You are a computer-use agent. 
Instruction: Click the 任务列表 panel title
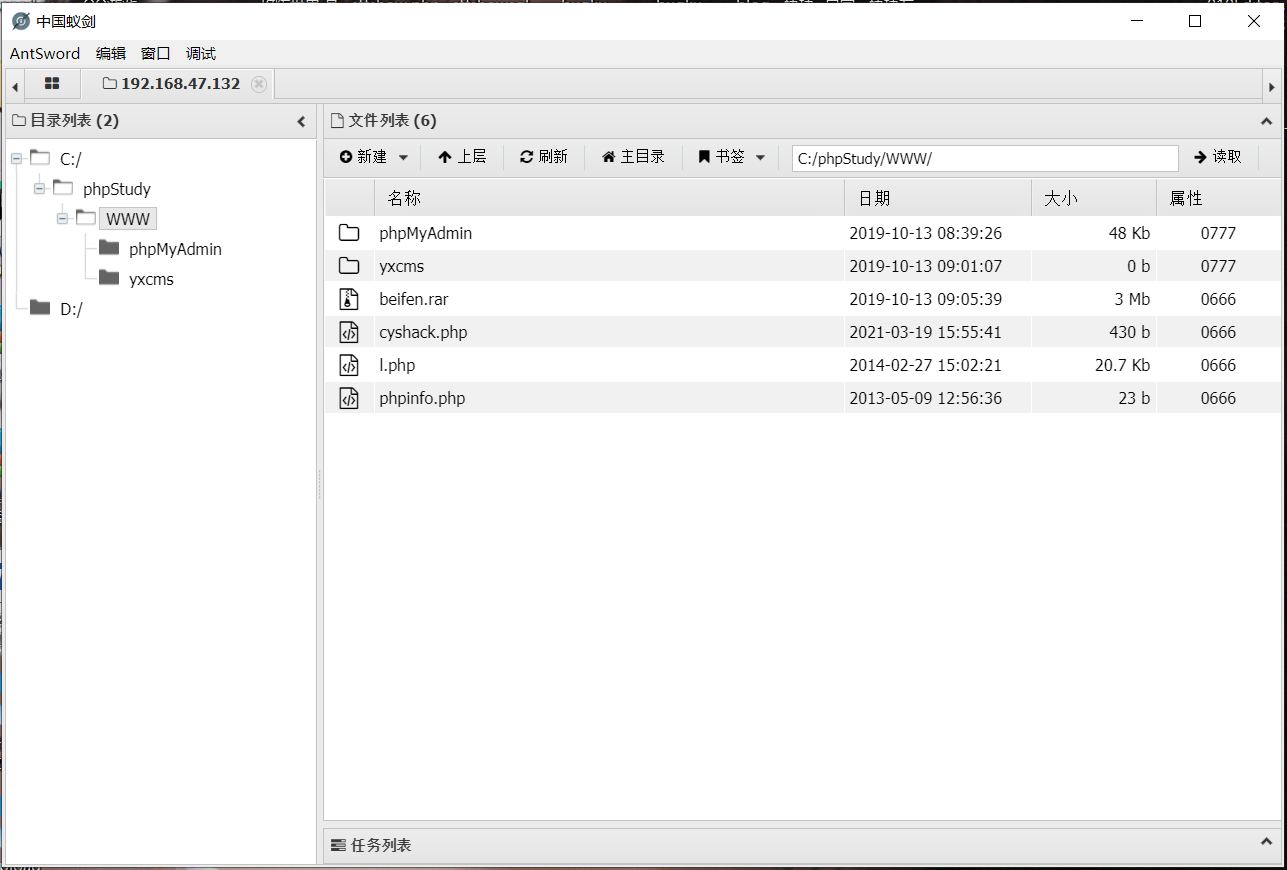[x=380, y=845]
